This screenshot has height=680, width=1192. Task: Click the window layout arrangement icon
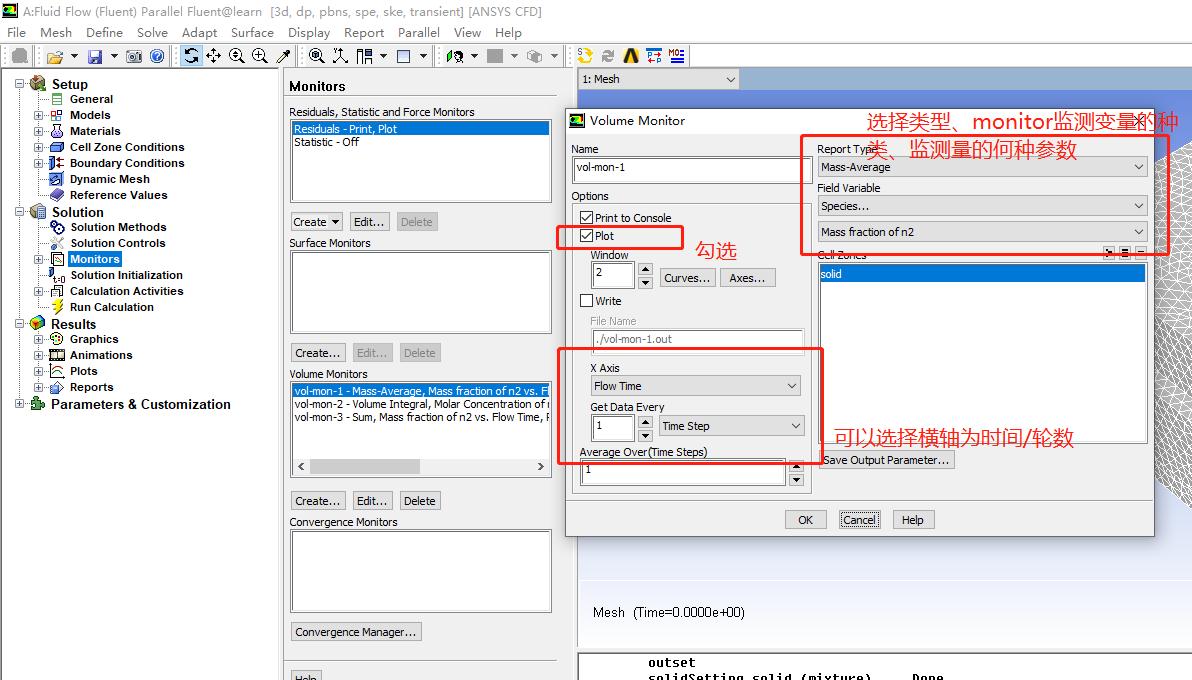[x=365, y=56]
